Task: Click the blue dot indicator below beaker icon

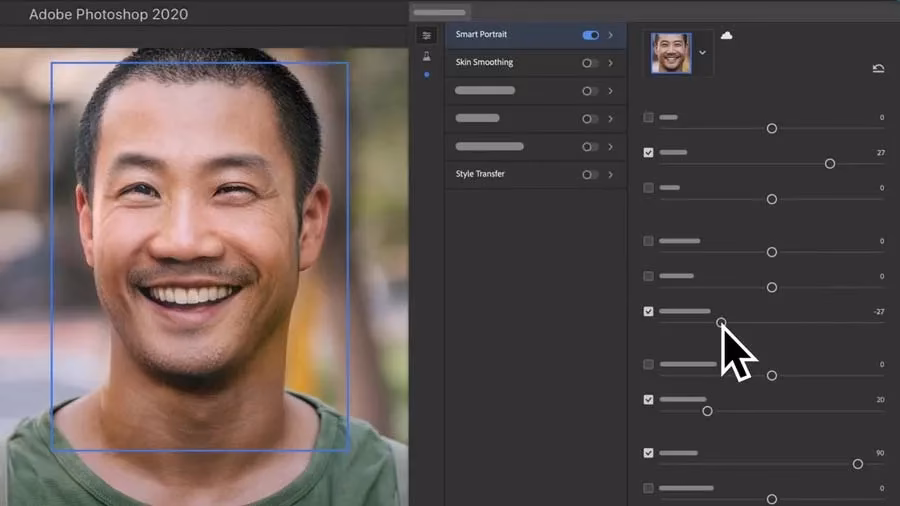Action: click(427, 75)
